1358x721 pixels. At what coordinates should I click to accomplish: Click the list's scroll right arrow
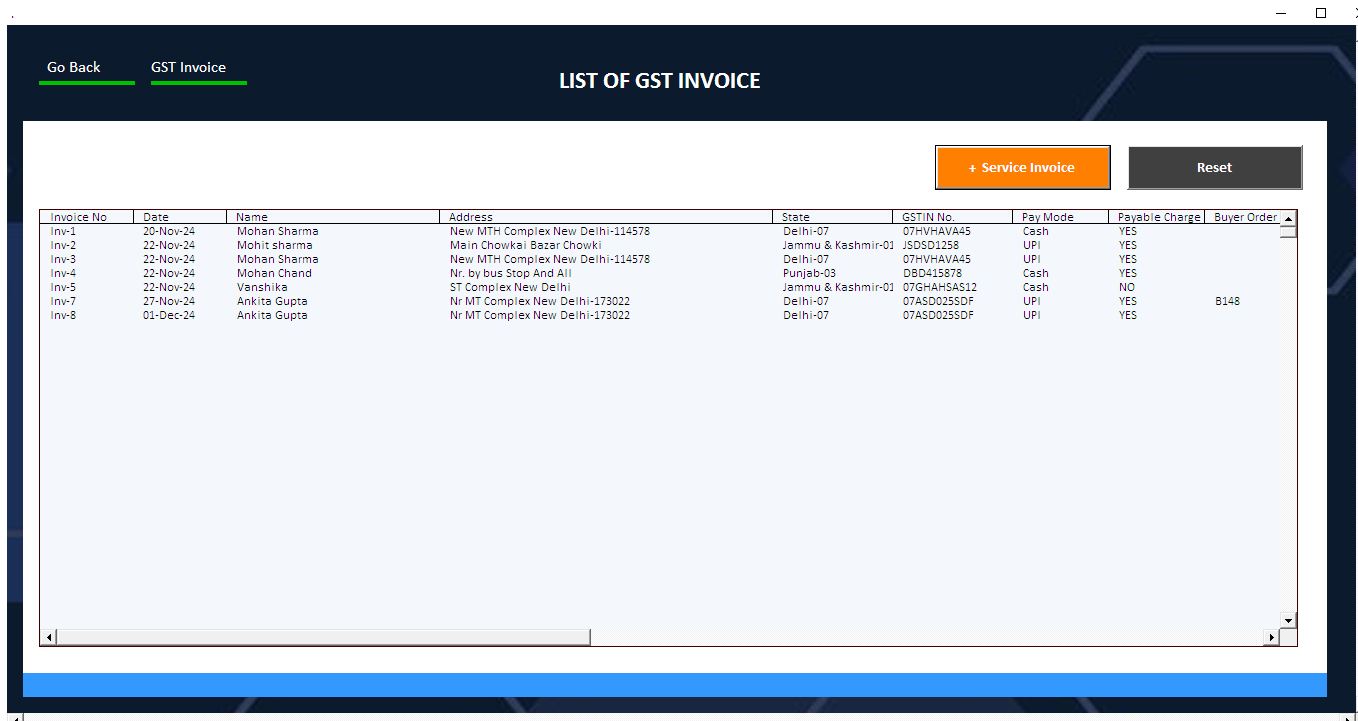[x=1272, y=637]
